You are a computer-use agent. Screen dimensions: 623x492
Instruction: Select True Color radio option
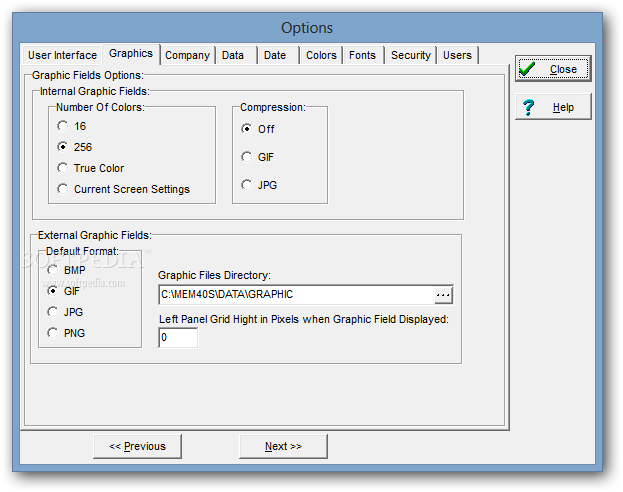91,168
